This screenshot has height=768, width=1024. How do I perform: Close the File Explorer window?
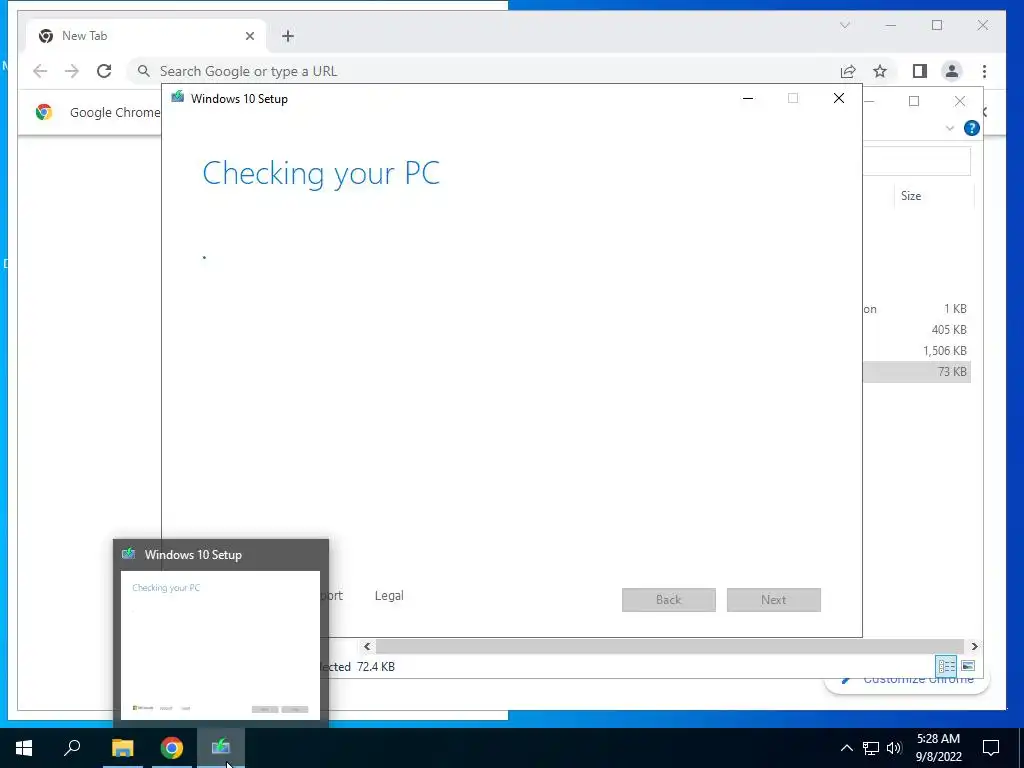tap(959, 101)
